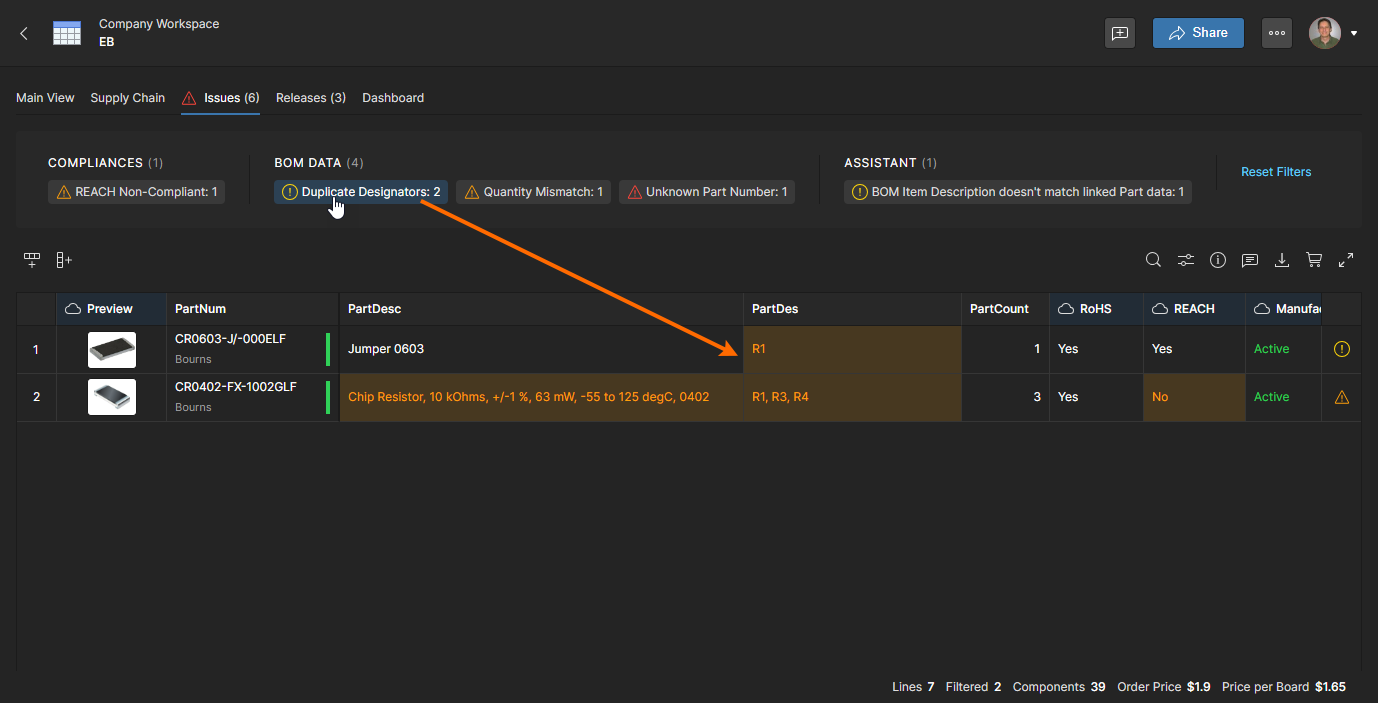Switch to the Supply Chain tab
Viewport: 1378px width, 703px height.
pyautogui.click(x=127, y=98)
